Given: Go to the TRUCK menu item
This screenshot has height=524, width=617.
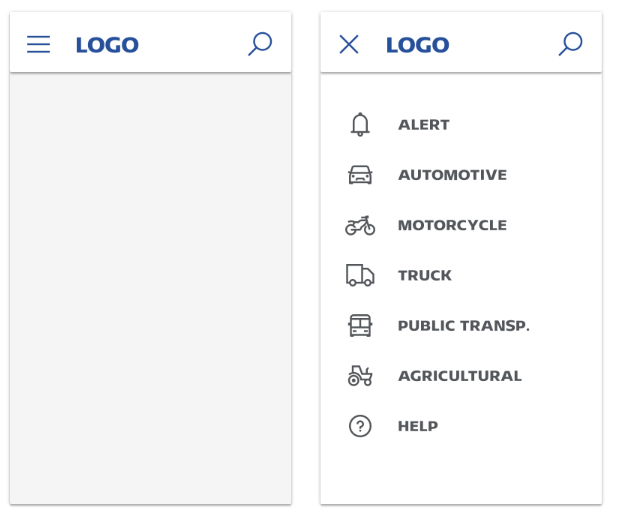Looking at the screenshot, I should pos(425,275).
